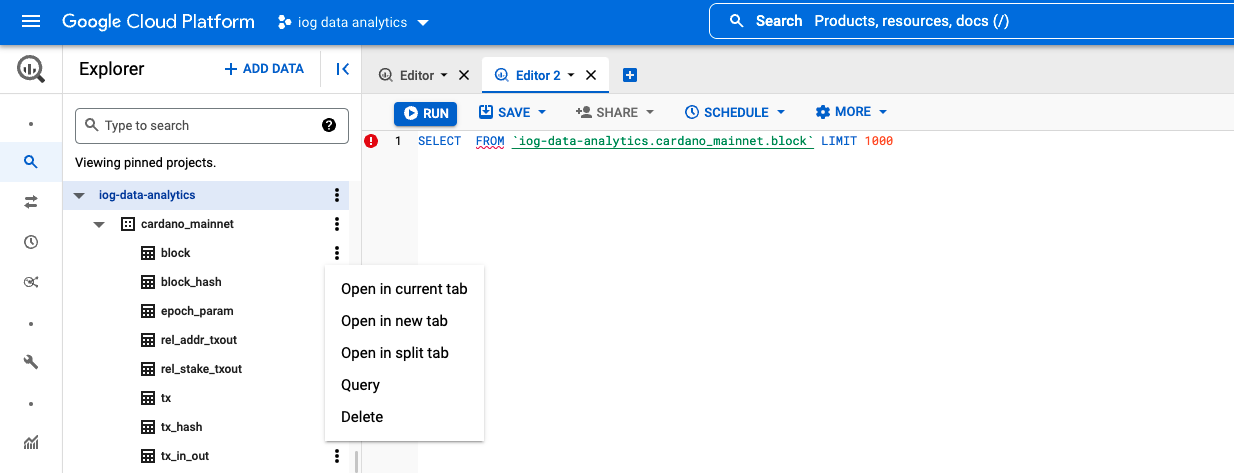
Task: Select Query from the context menu
Action: pos(404,385)
